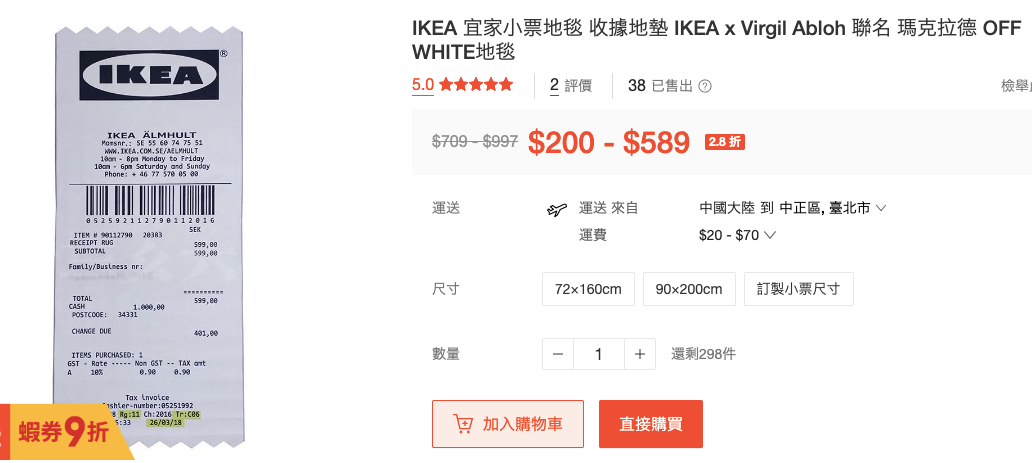Click the 加入購物車 add-to-cart button
The image size is (1032, 463).
point(507,424)
